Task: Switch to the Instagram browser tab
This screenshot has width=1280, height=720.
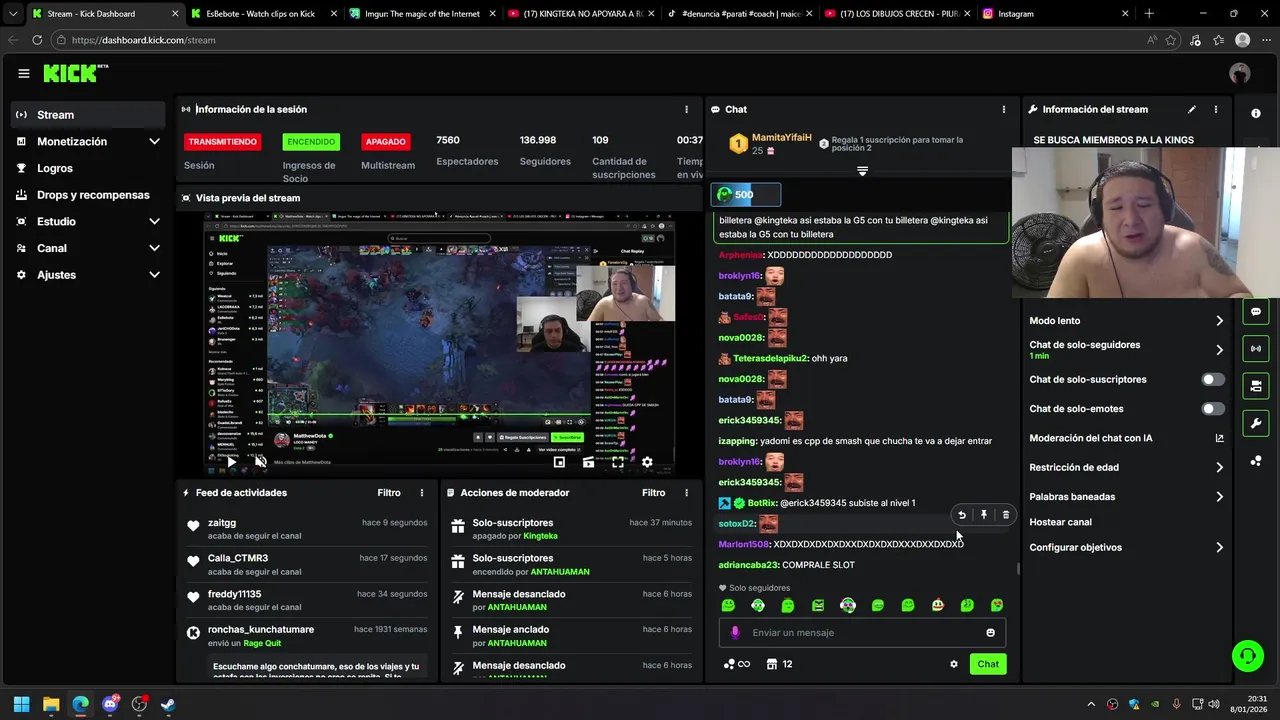Action: click(x=1055, y=14)
